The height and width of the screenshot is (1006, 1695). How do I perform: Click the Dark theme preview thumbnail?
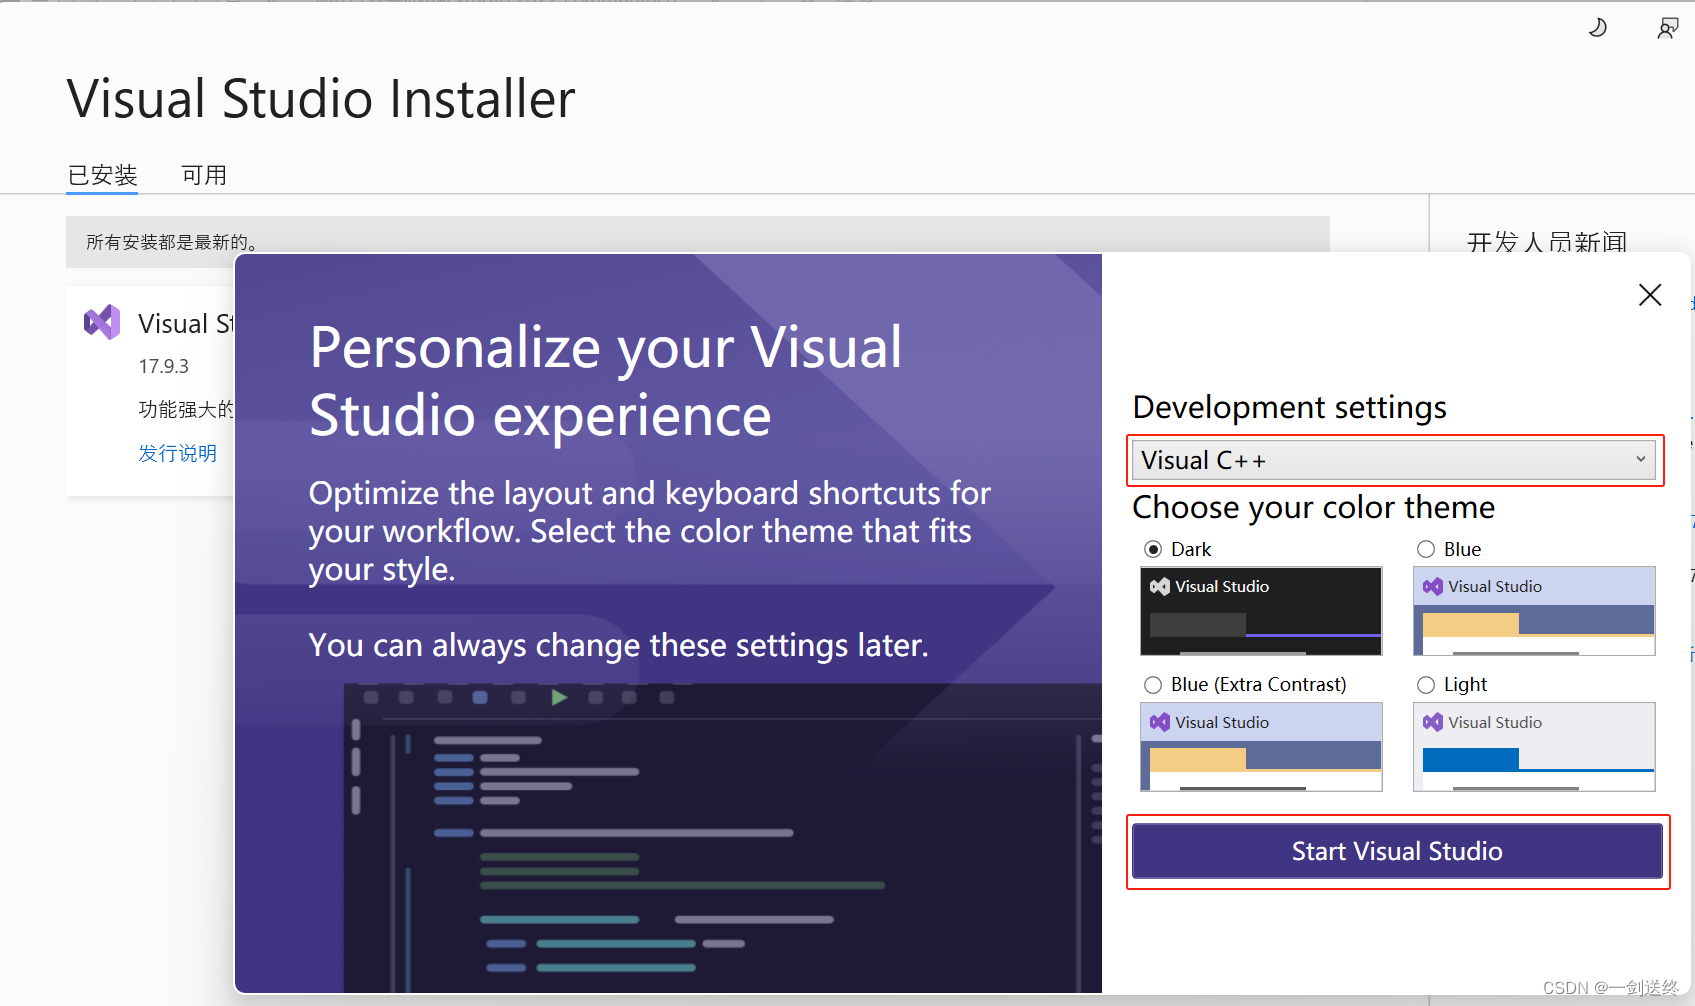pos(1260,611)
